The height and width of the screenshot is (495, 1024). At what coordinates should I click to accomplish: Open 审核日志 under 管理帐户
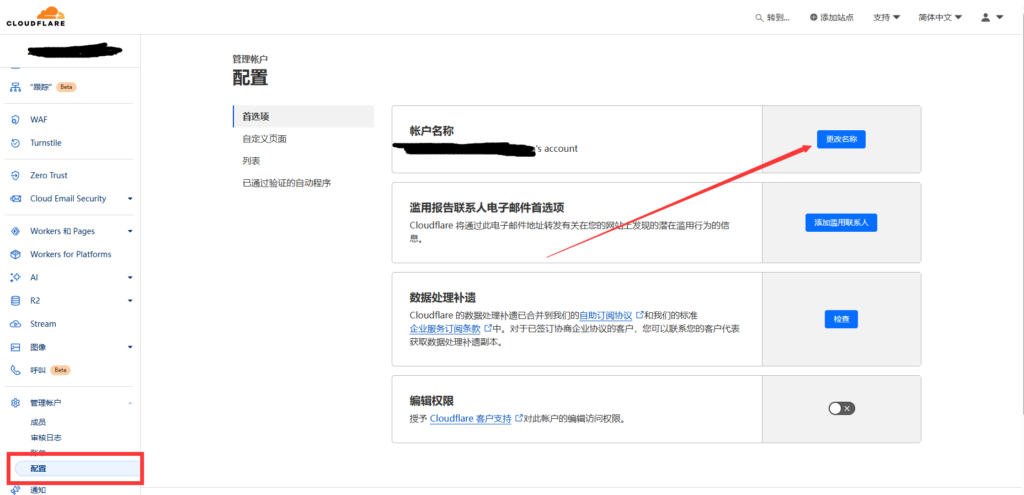pos(46,438)
